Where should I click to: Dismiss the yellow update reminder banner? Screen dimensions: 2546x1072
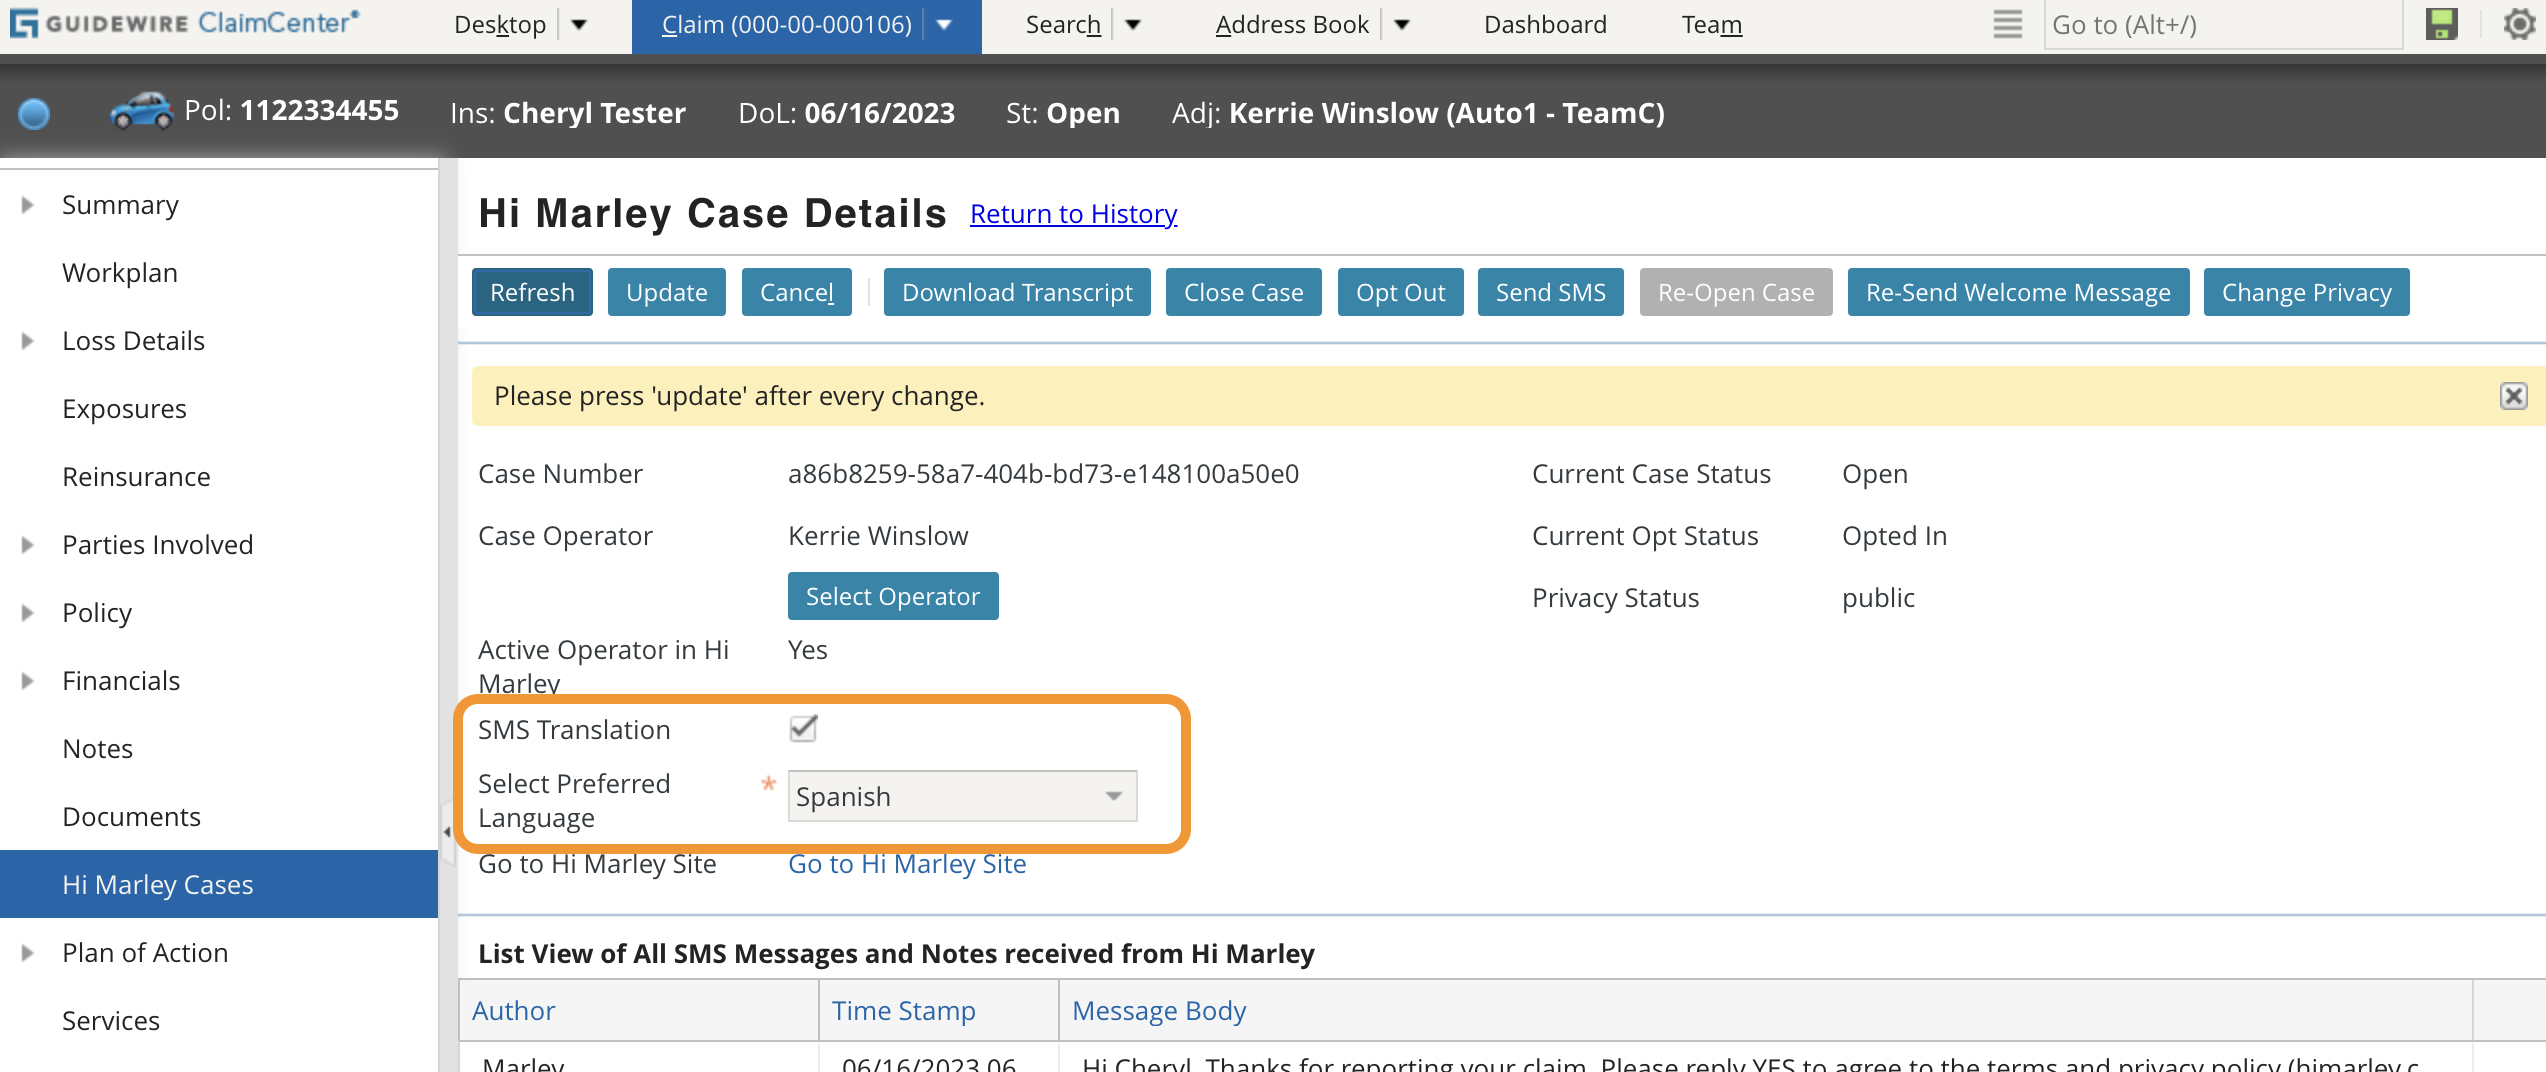(2513, 396)
